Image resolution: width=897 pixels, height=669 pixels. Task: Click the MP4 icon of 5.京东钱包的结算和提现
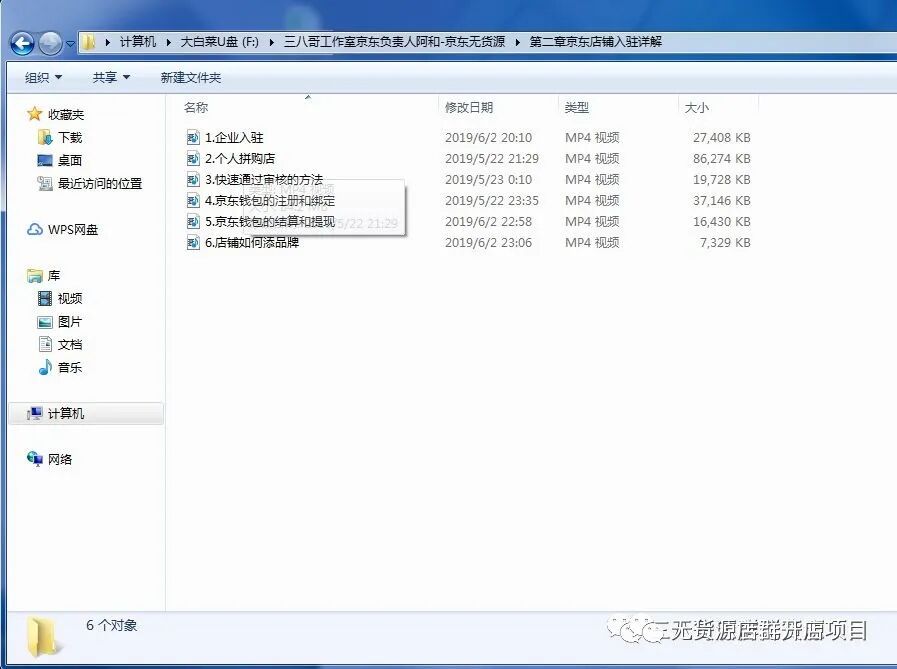193,221
